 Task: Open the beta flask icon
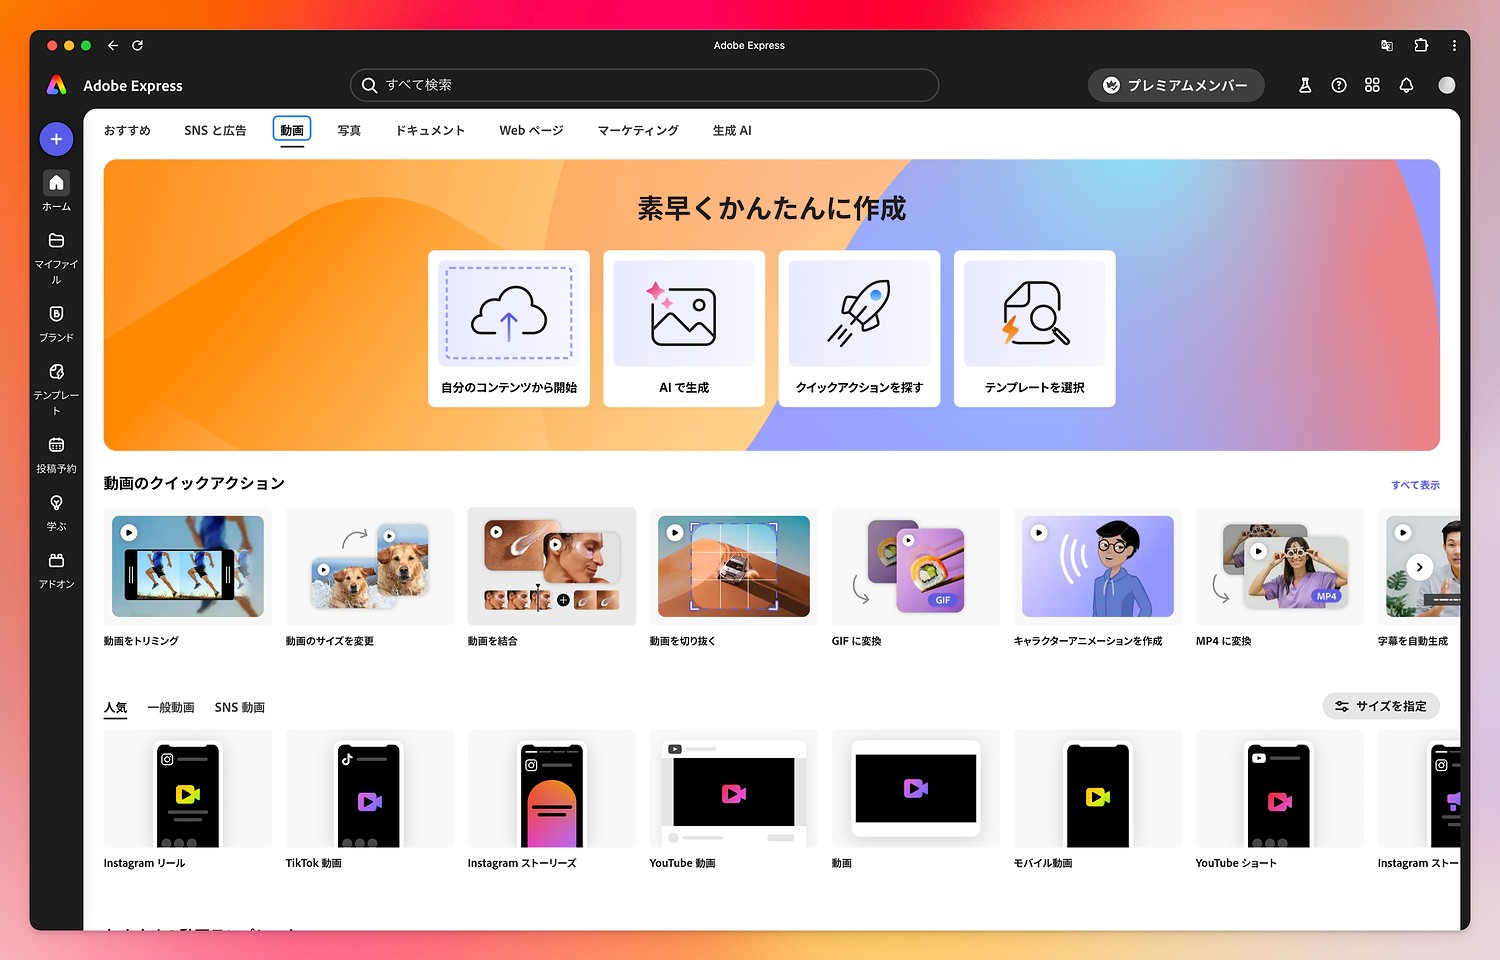(x=1305, y=86)
